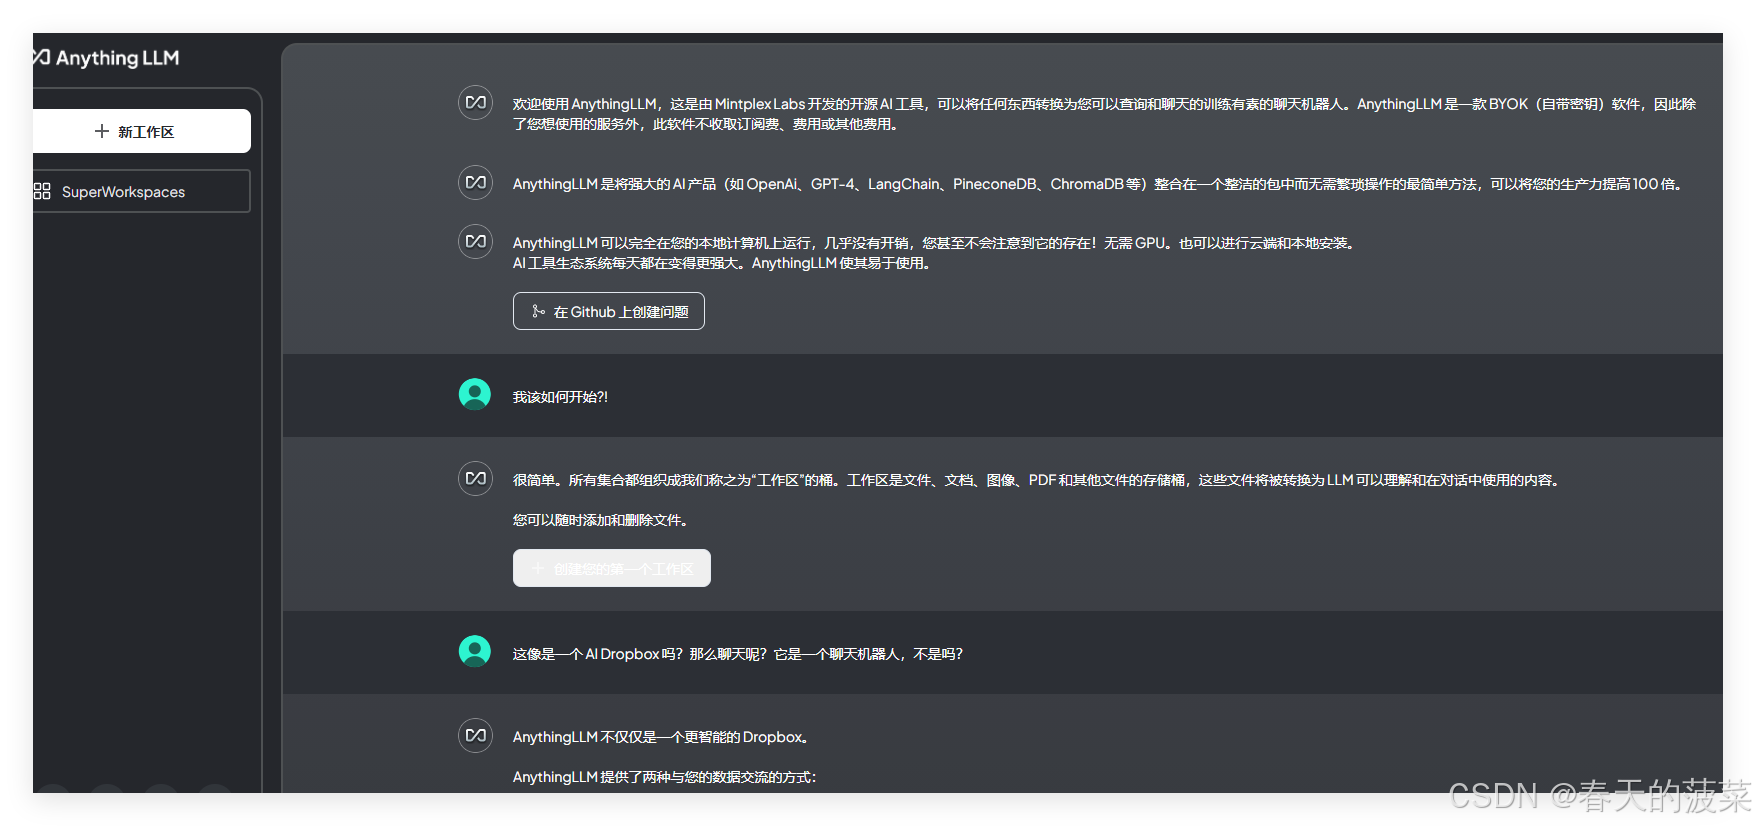Select the line AnythingLLM 提供了两种与您的数据交流的方式
Image resolution: width=1756 pixels, height=826 pixels.
click(x=665, y=777)
